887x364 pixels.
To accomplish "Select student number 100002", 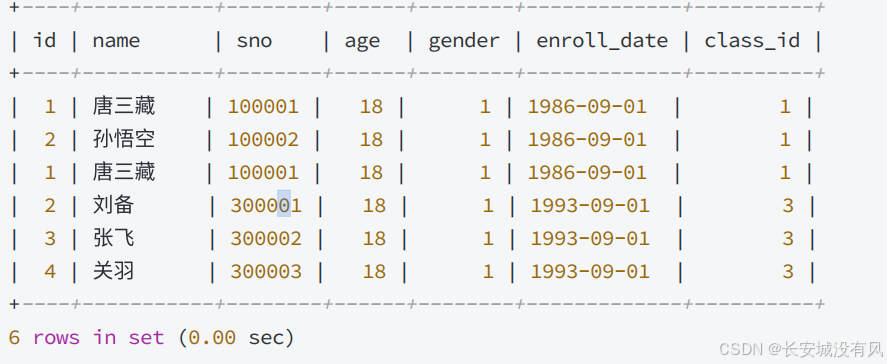I will point(263,139).
